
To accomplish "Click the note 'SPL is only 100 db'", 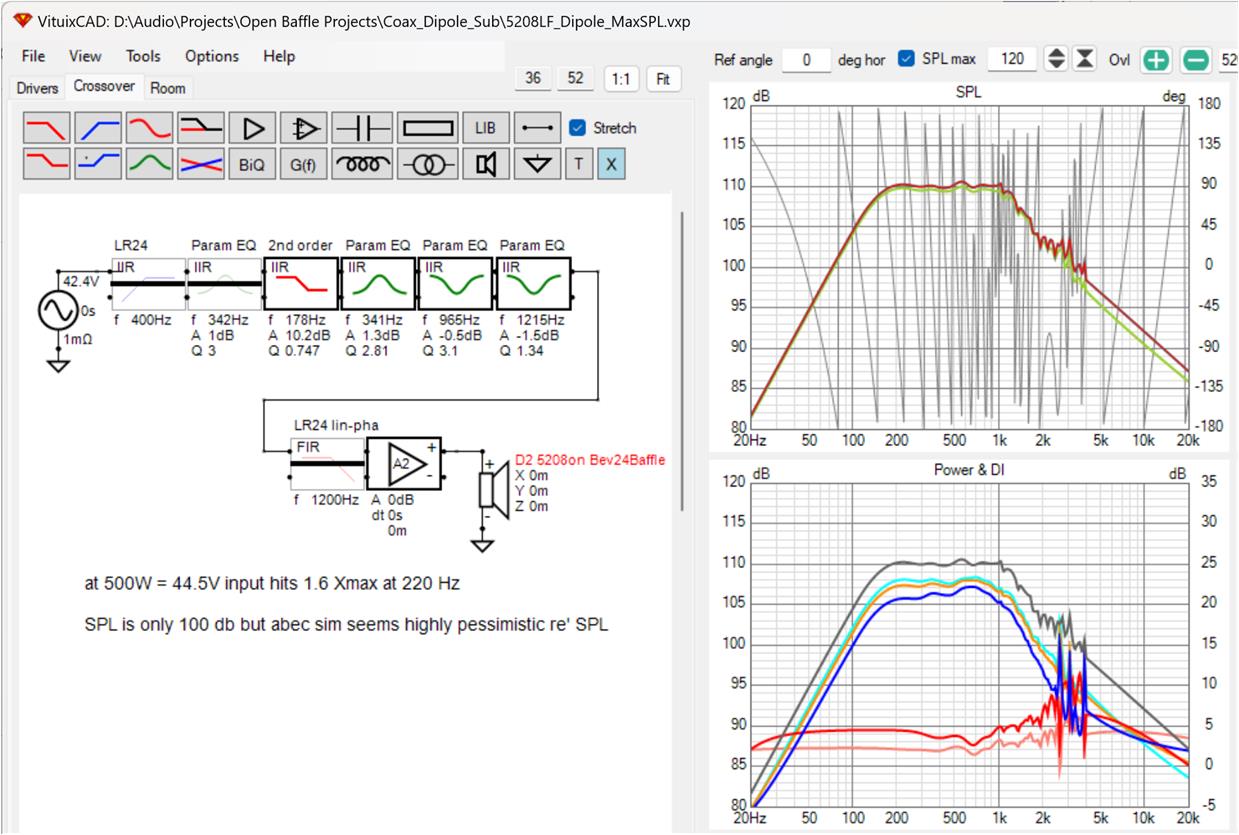I will point(346,625).
